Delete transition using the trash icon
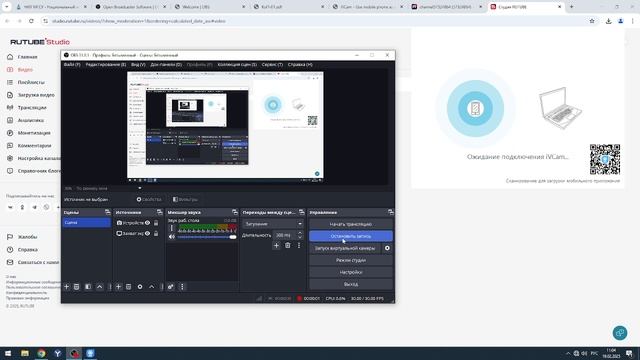Image resolution: width=640 pixels, height=360 pixels. coord(288,245)
